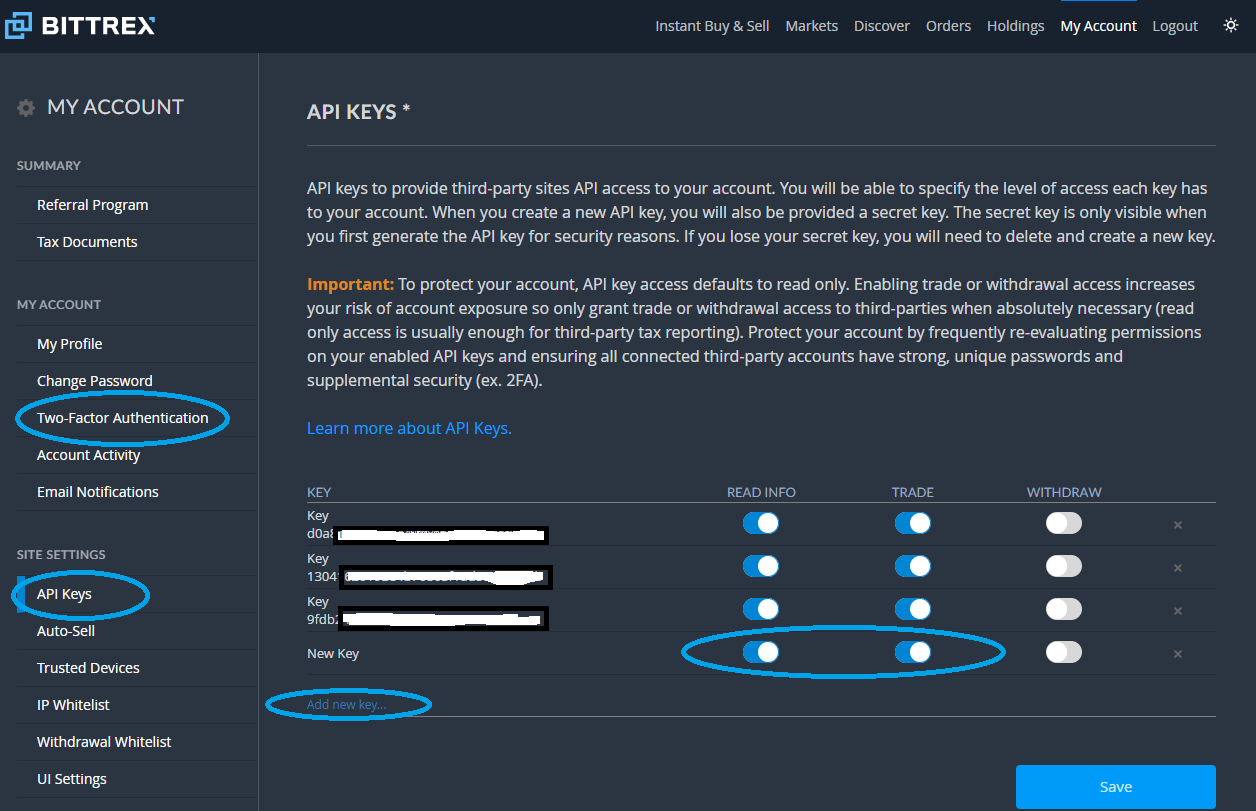Enable Withdraw for key d0a8
The image size is (1256, 811).
tap(1064, 523)
